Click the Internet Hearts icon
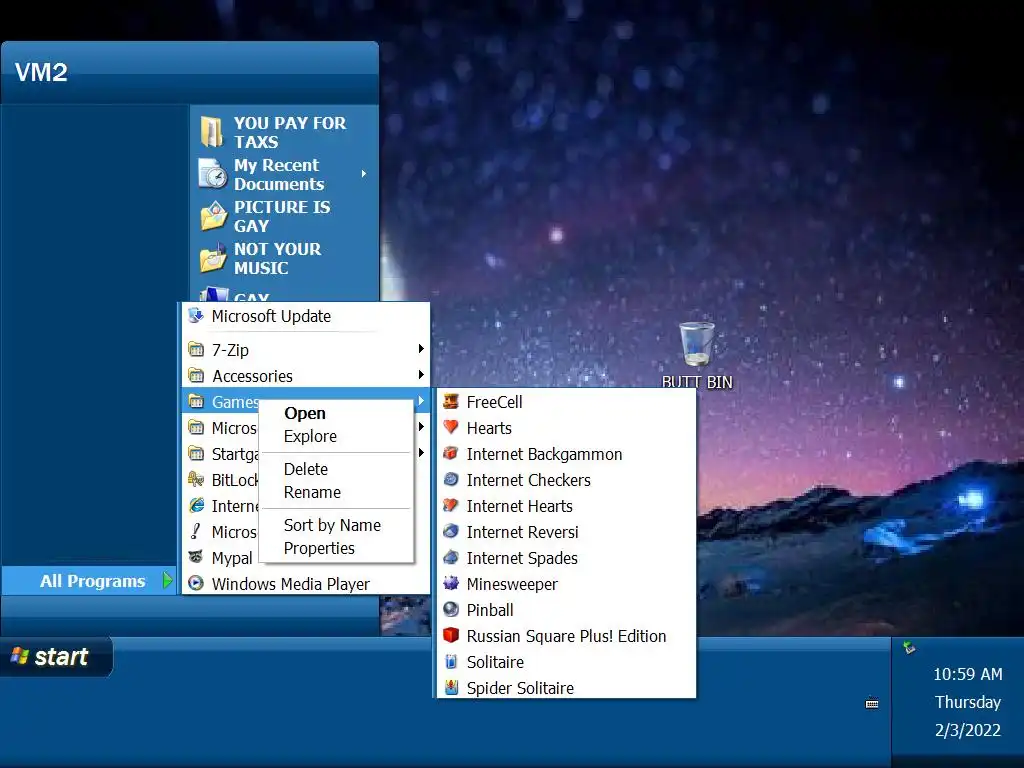 pyautogui.click(x=451, y=506)
